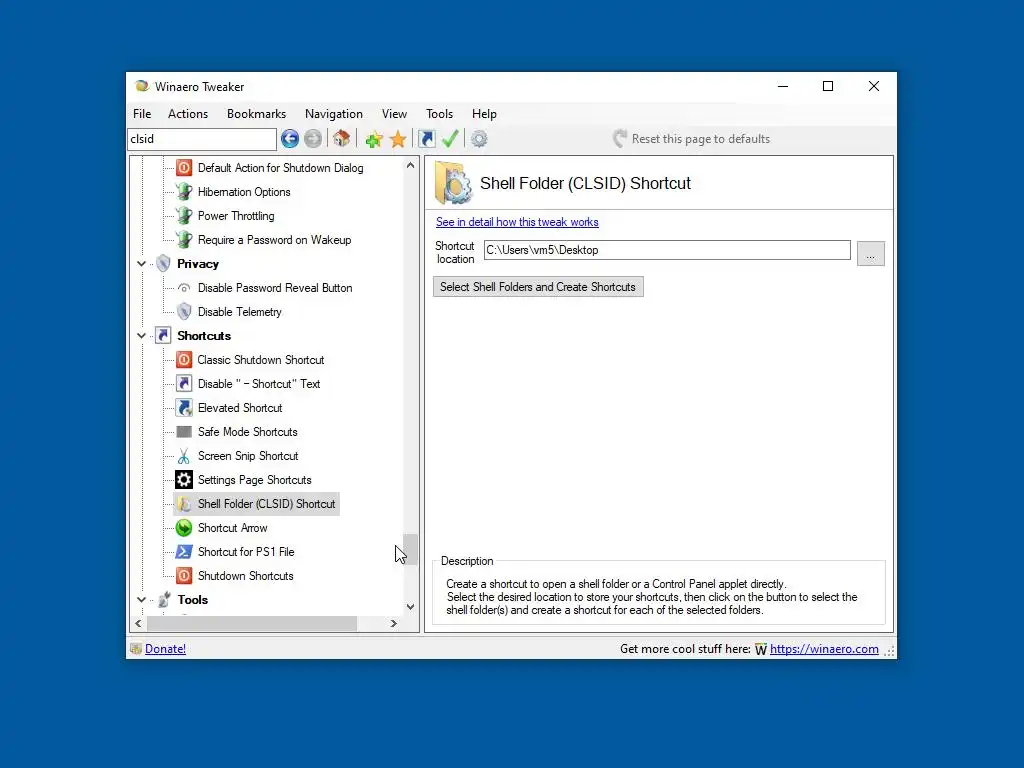
Task: Click the Screen Snip scissors icon
Action: point(184,456)
